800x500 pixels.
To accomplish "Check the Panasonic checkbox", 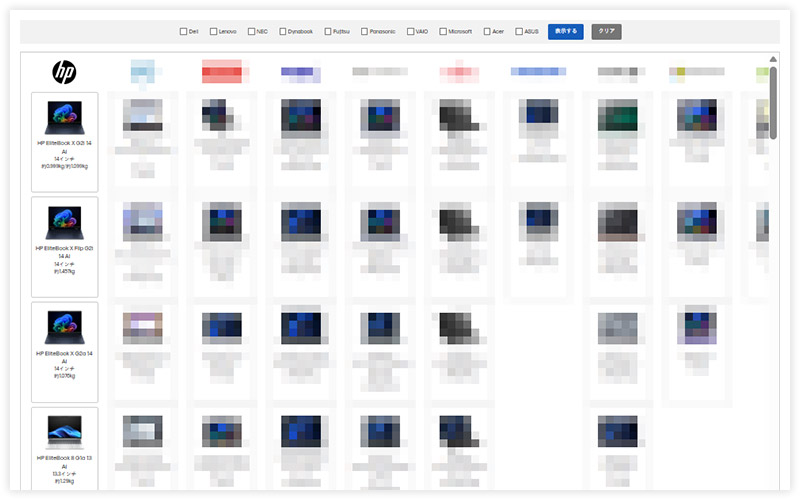I will click(x=364, y=32).
